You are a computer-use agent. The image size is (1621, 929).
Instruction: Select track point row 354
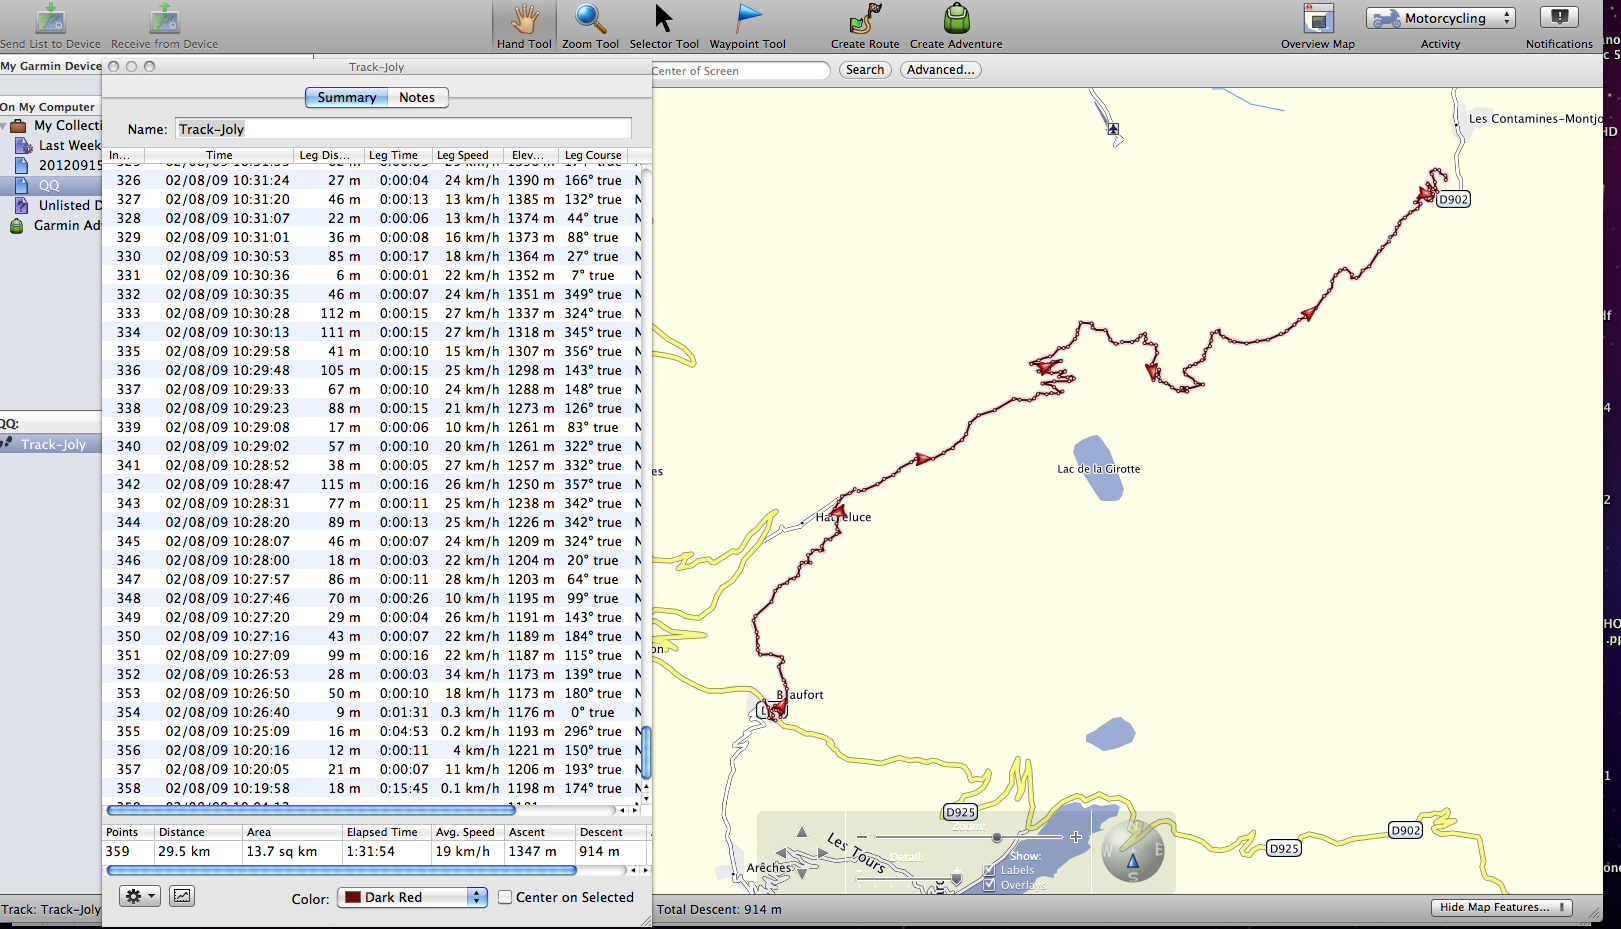(372, 712)
